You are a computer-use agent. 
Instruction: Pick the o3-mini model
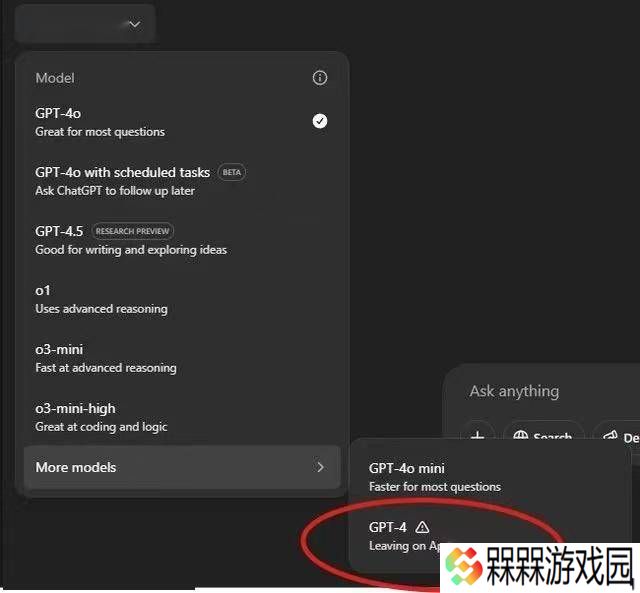pyautogui.click(x=182, y=358)
